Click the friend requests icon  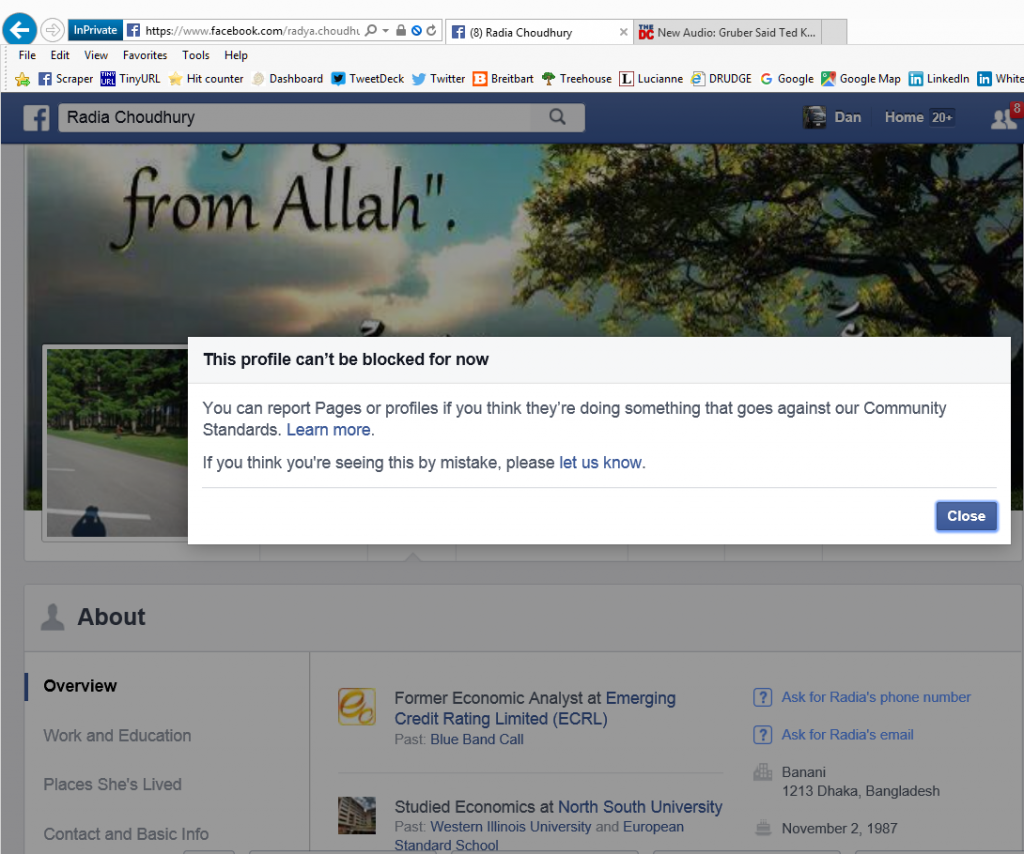tap(1004, 118)
